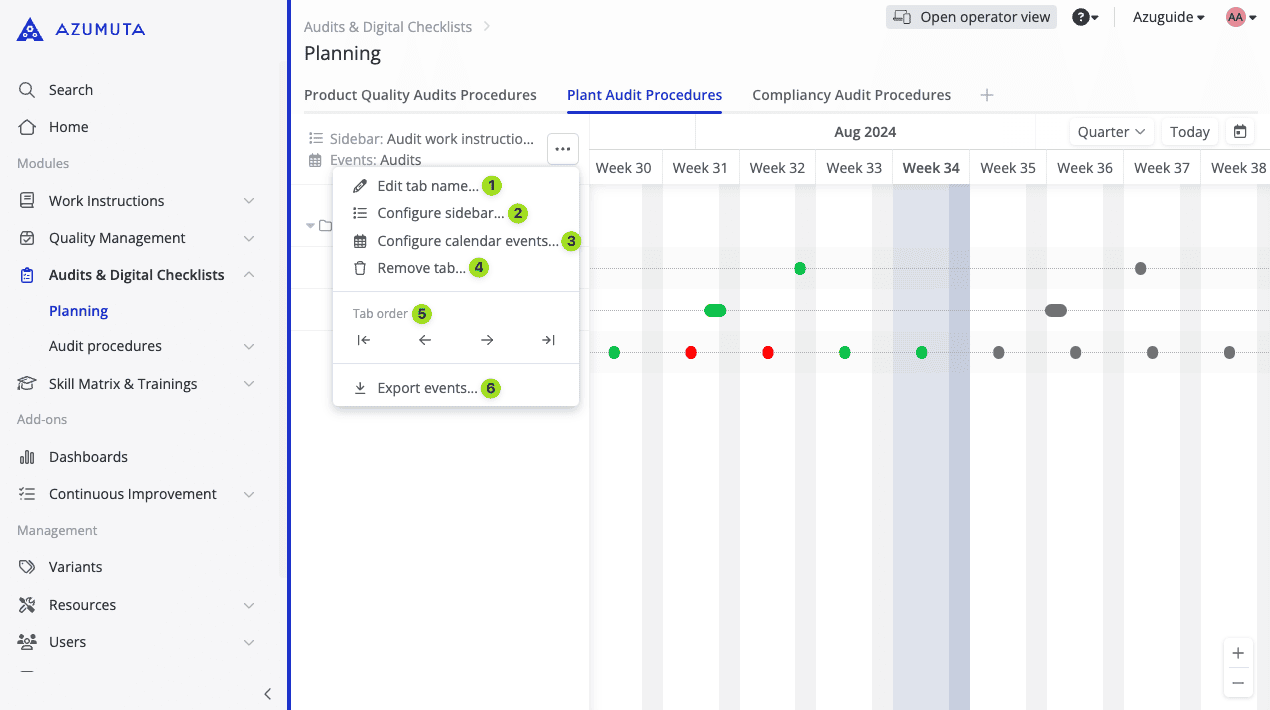Add a new tab with plus icon
1270x710 pixels.
point(987,95)
